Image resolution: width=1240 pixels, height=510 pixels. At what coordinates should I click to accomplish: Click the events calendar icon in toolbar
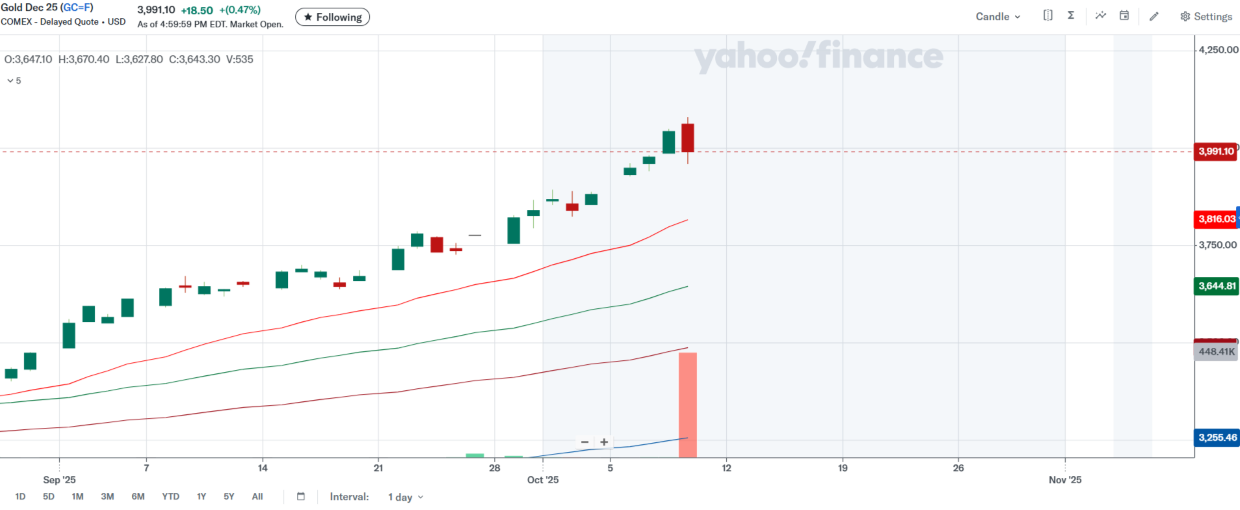(1125, 16)
